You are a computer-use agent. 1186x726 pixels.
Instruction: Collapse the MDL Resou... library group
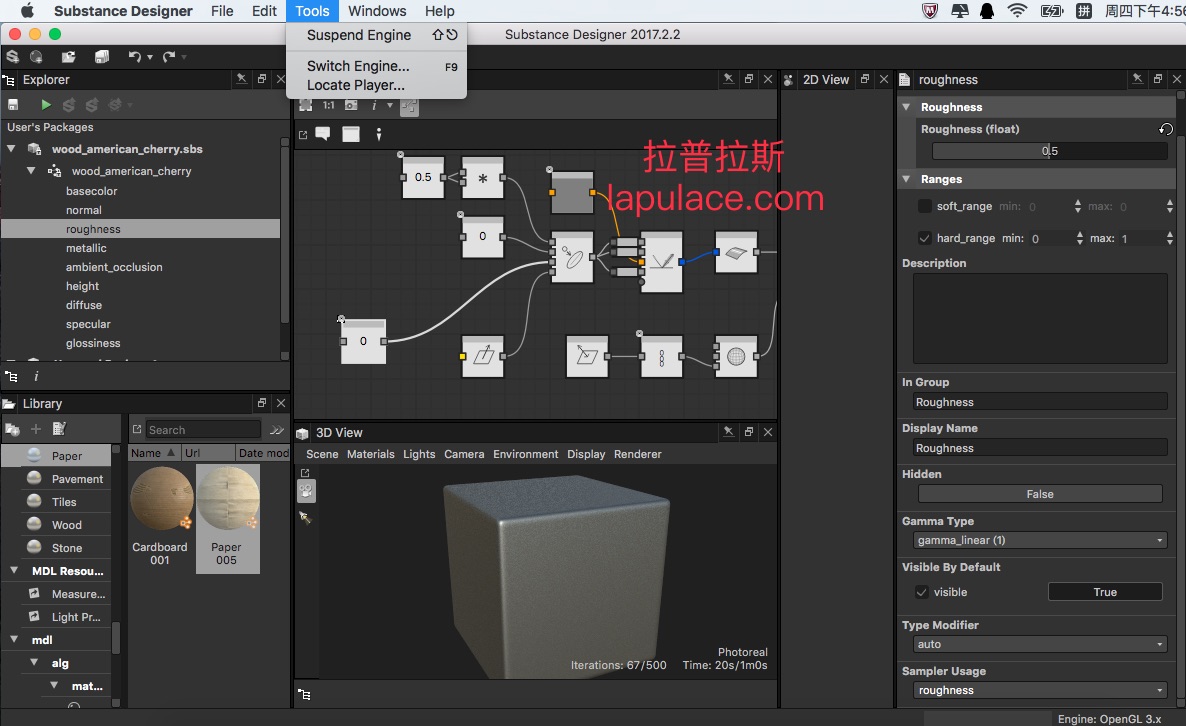pyautogui.click(x=14, y=570)
